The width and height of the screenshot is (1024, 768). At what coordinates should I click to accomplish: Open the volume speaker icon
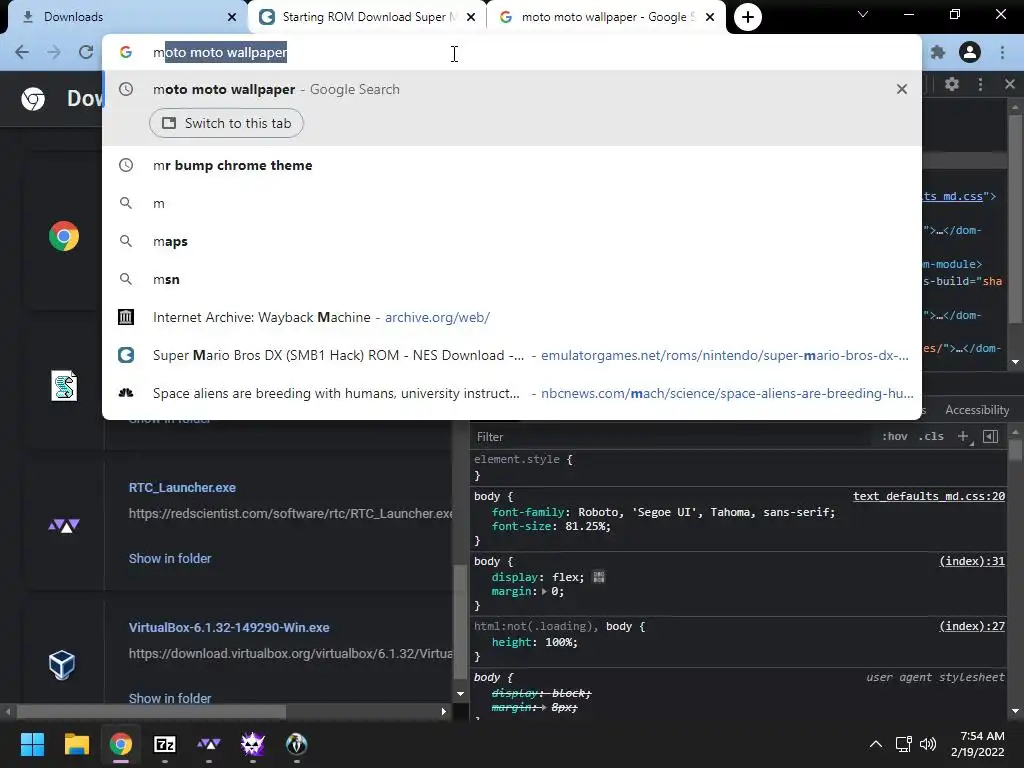click(x=927, y=744)
